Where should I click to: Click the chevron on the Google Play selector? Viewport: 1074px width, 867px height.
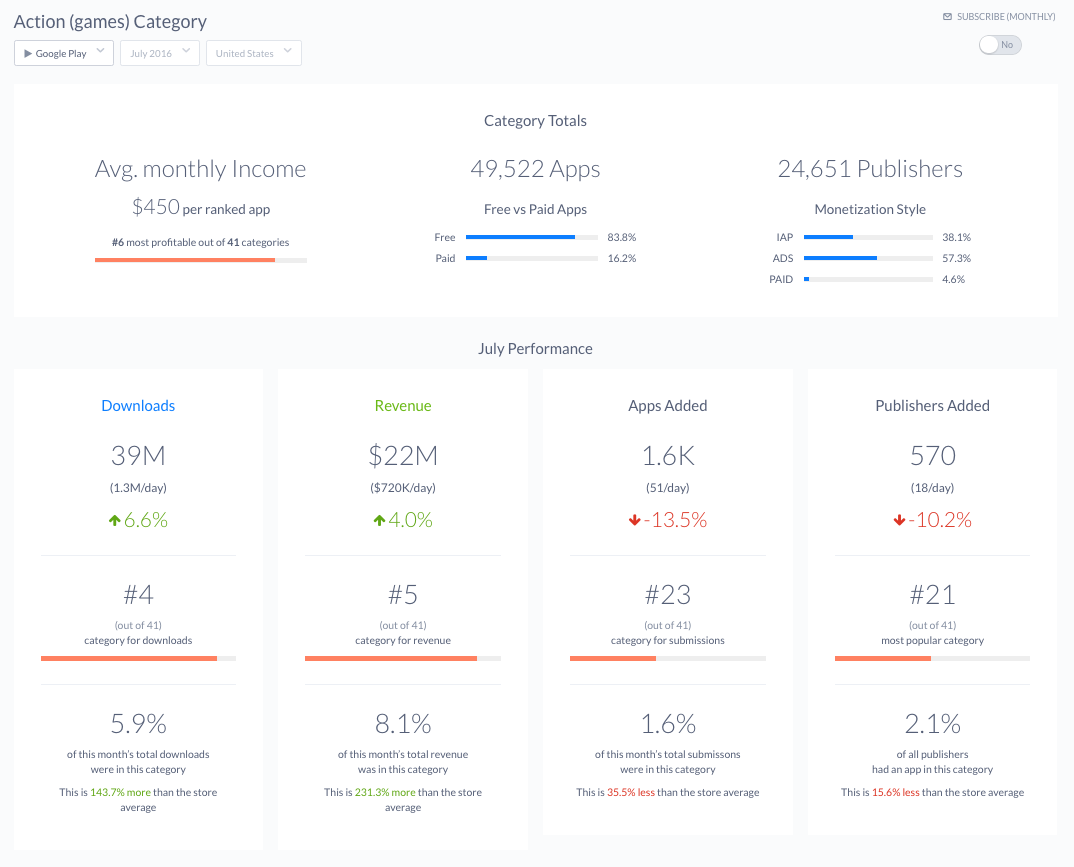pos(99,53)
